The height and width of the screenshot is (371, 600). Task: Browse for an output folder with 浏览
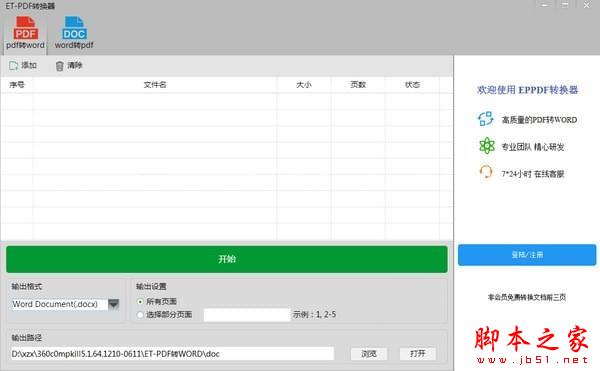coord(369,354)
